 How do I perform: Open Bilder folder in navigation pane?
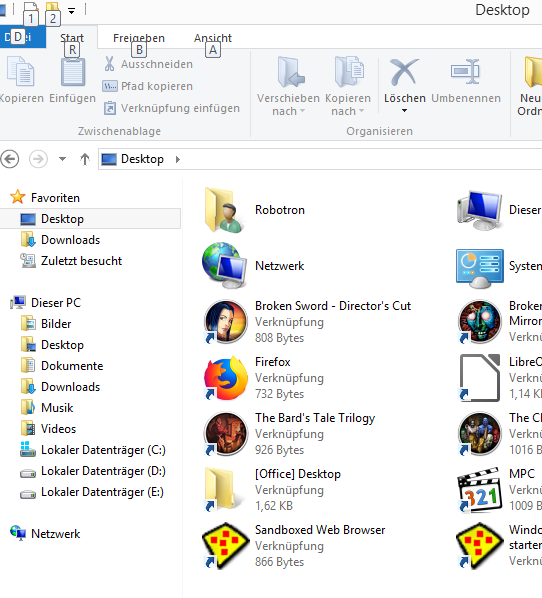56,323
